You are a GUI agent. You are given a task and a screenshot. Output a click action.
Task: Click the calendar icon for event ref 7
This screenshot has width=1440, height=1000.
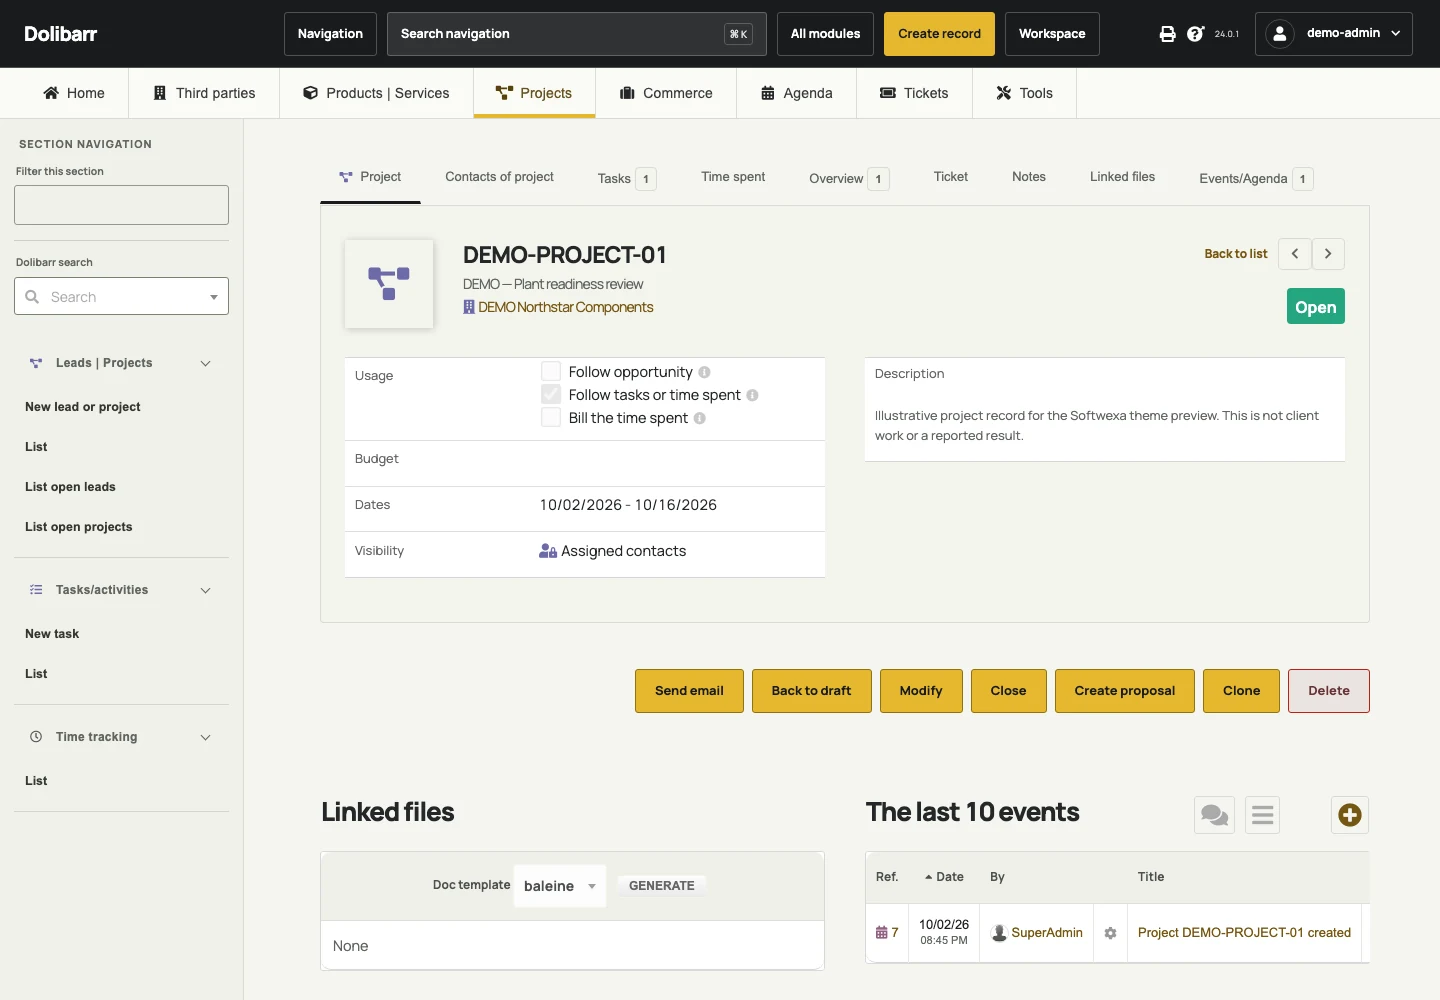[x=881, y=932]
